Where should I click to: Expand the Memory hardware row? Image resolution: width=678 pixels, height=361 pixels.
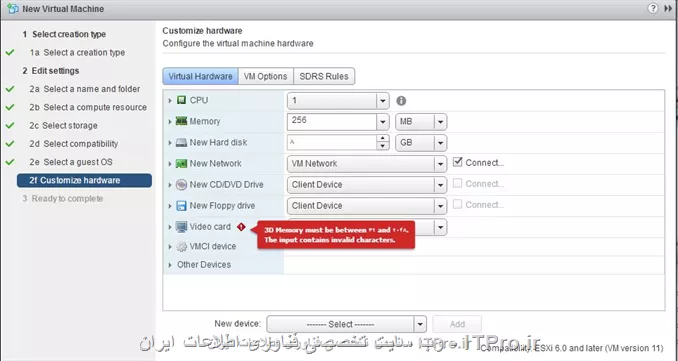[170, 122]
